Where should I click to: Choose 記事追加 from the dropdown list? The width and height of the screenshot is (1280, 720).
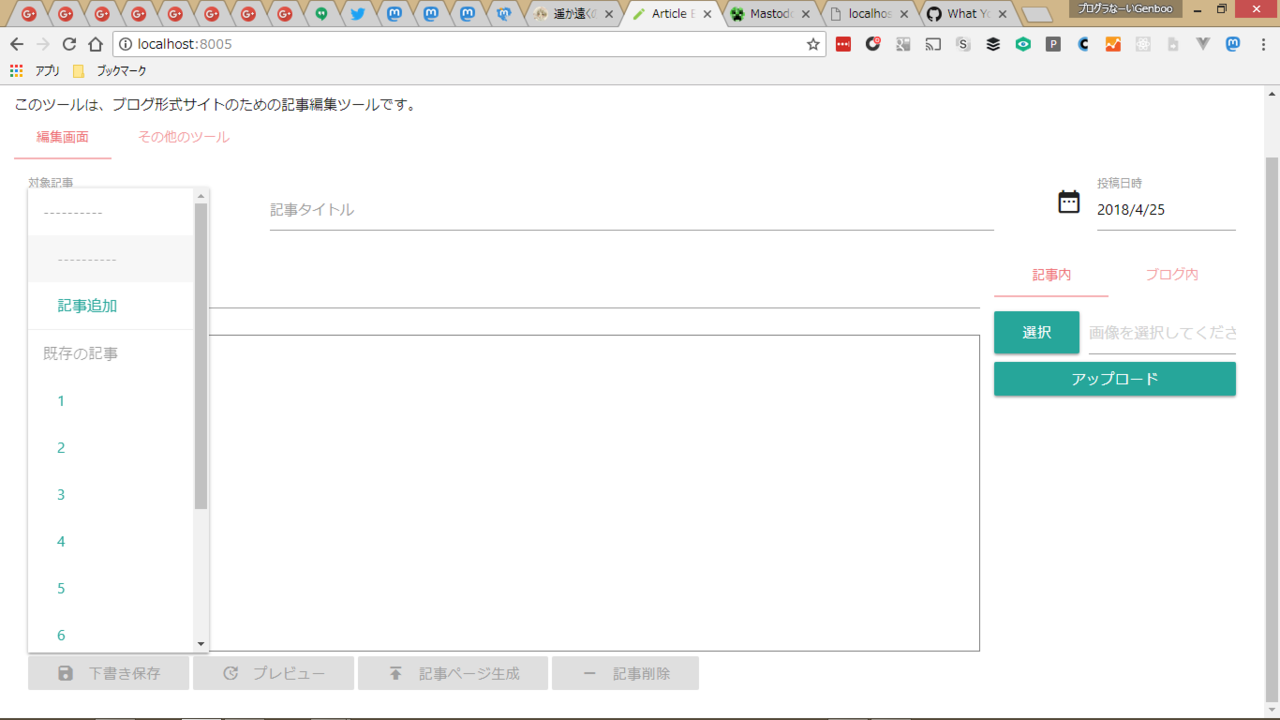110,306
